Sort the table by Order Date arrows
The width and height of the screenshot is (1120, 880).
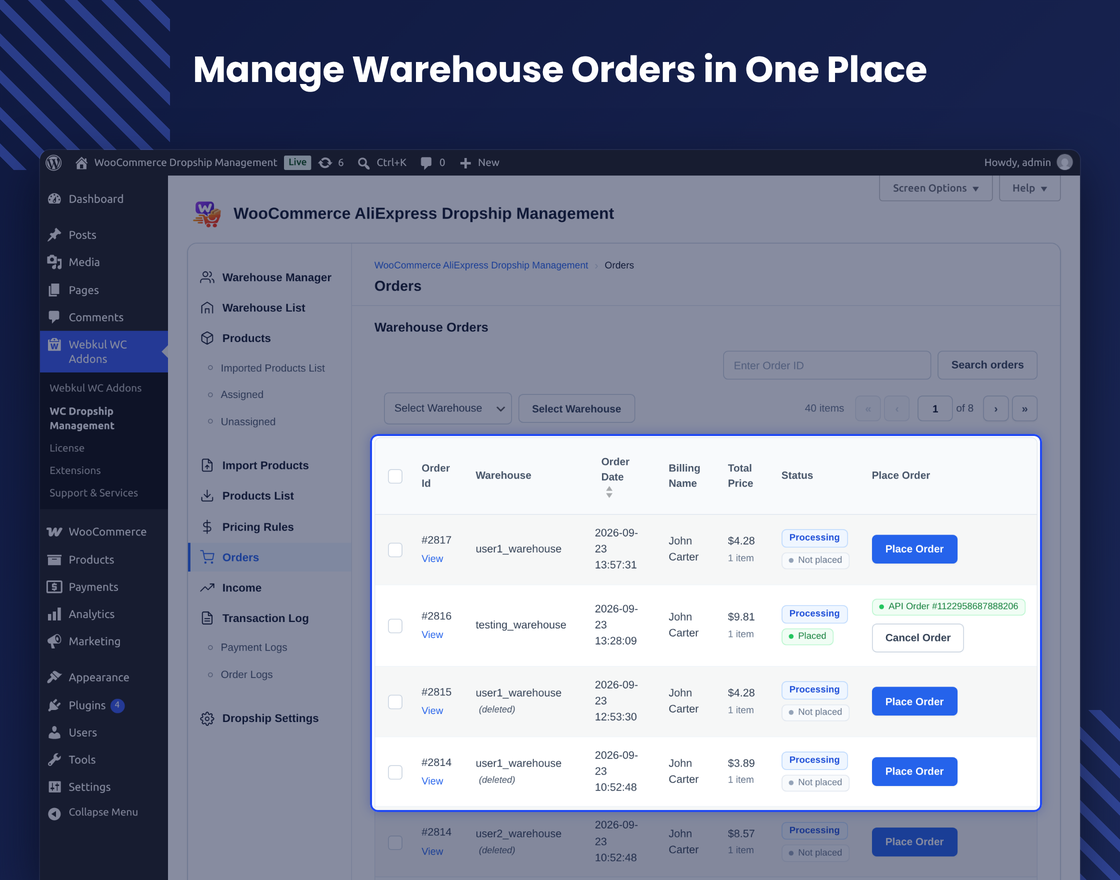[609, 492]
